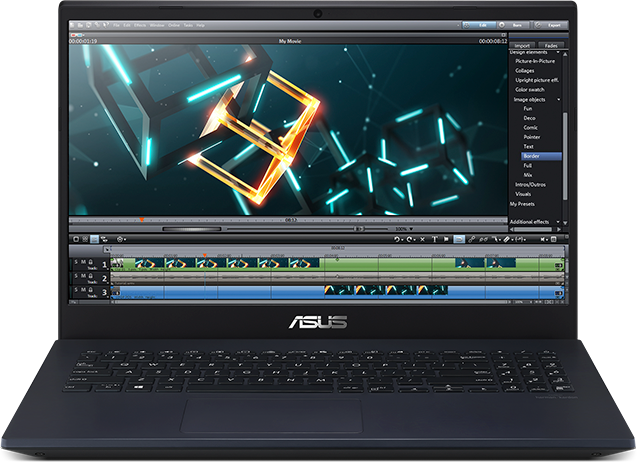
Task: Click the Redo arrow in timeline toolbar
Action: coord(409,239)
